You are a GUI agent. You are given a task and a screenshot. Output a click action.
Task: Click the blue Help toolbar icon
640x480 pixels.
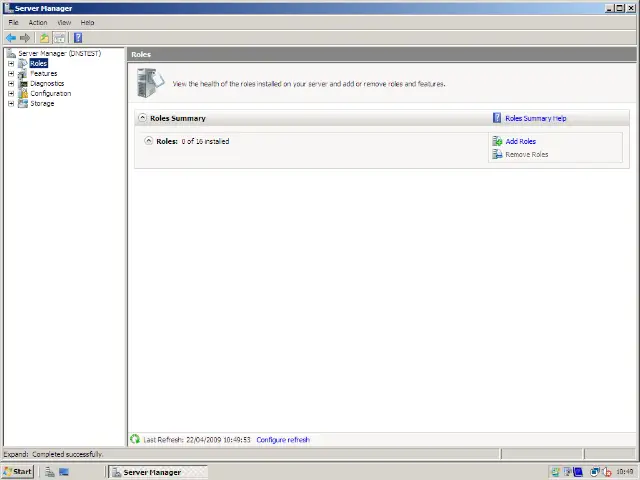[78, 38]
